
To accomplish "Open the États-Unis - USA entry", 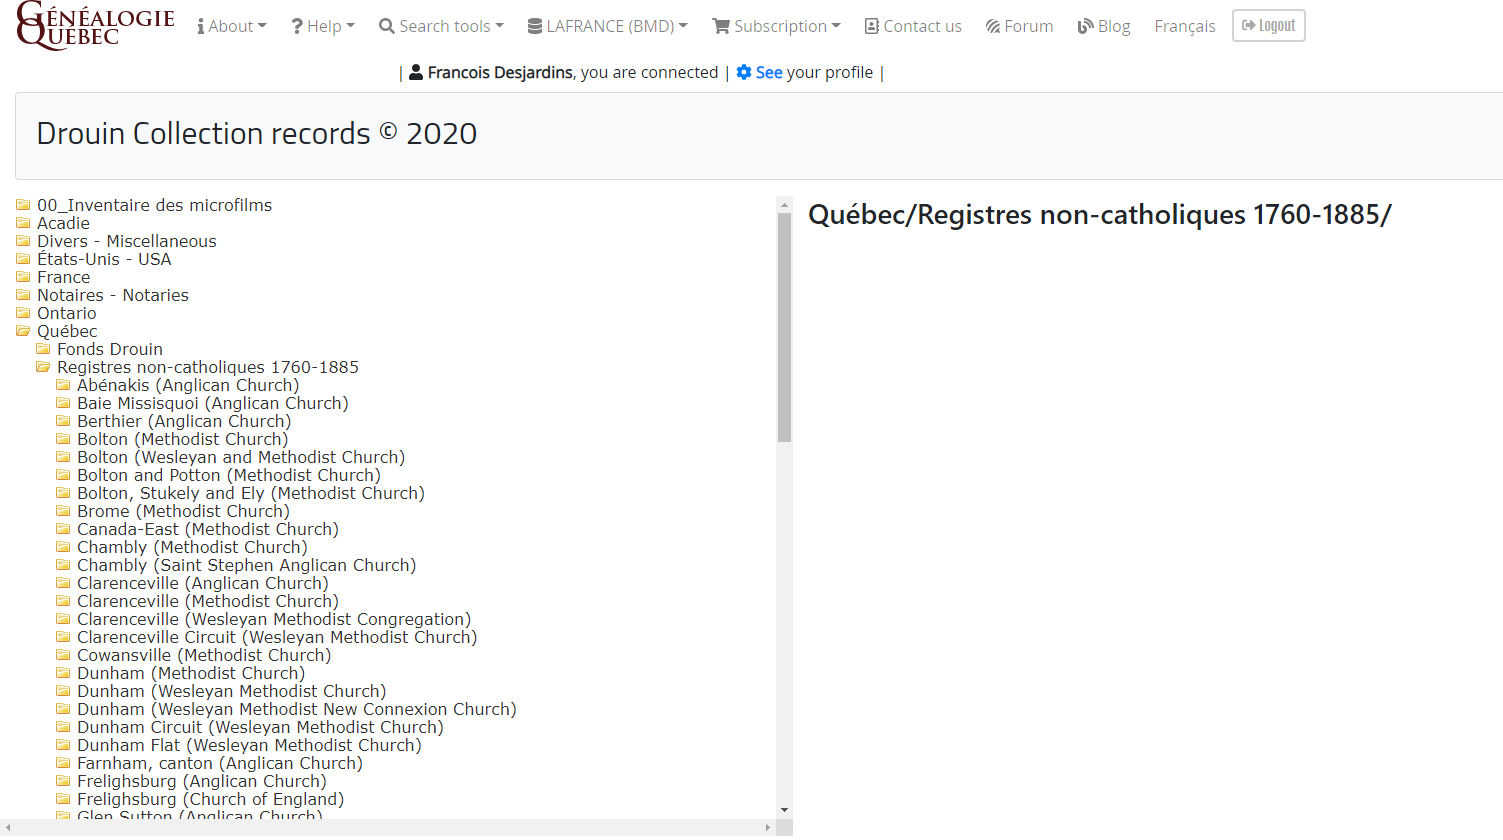I will (104, 259).
